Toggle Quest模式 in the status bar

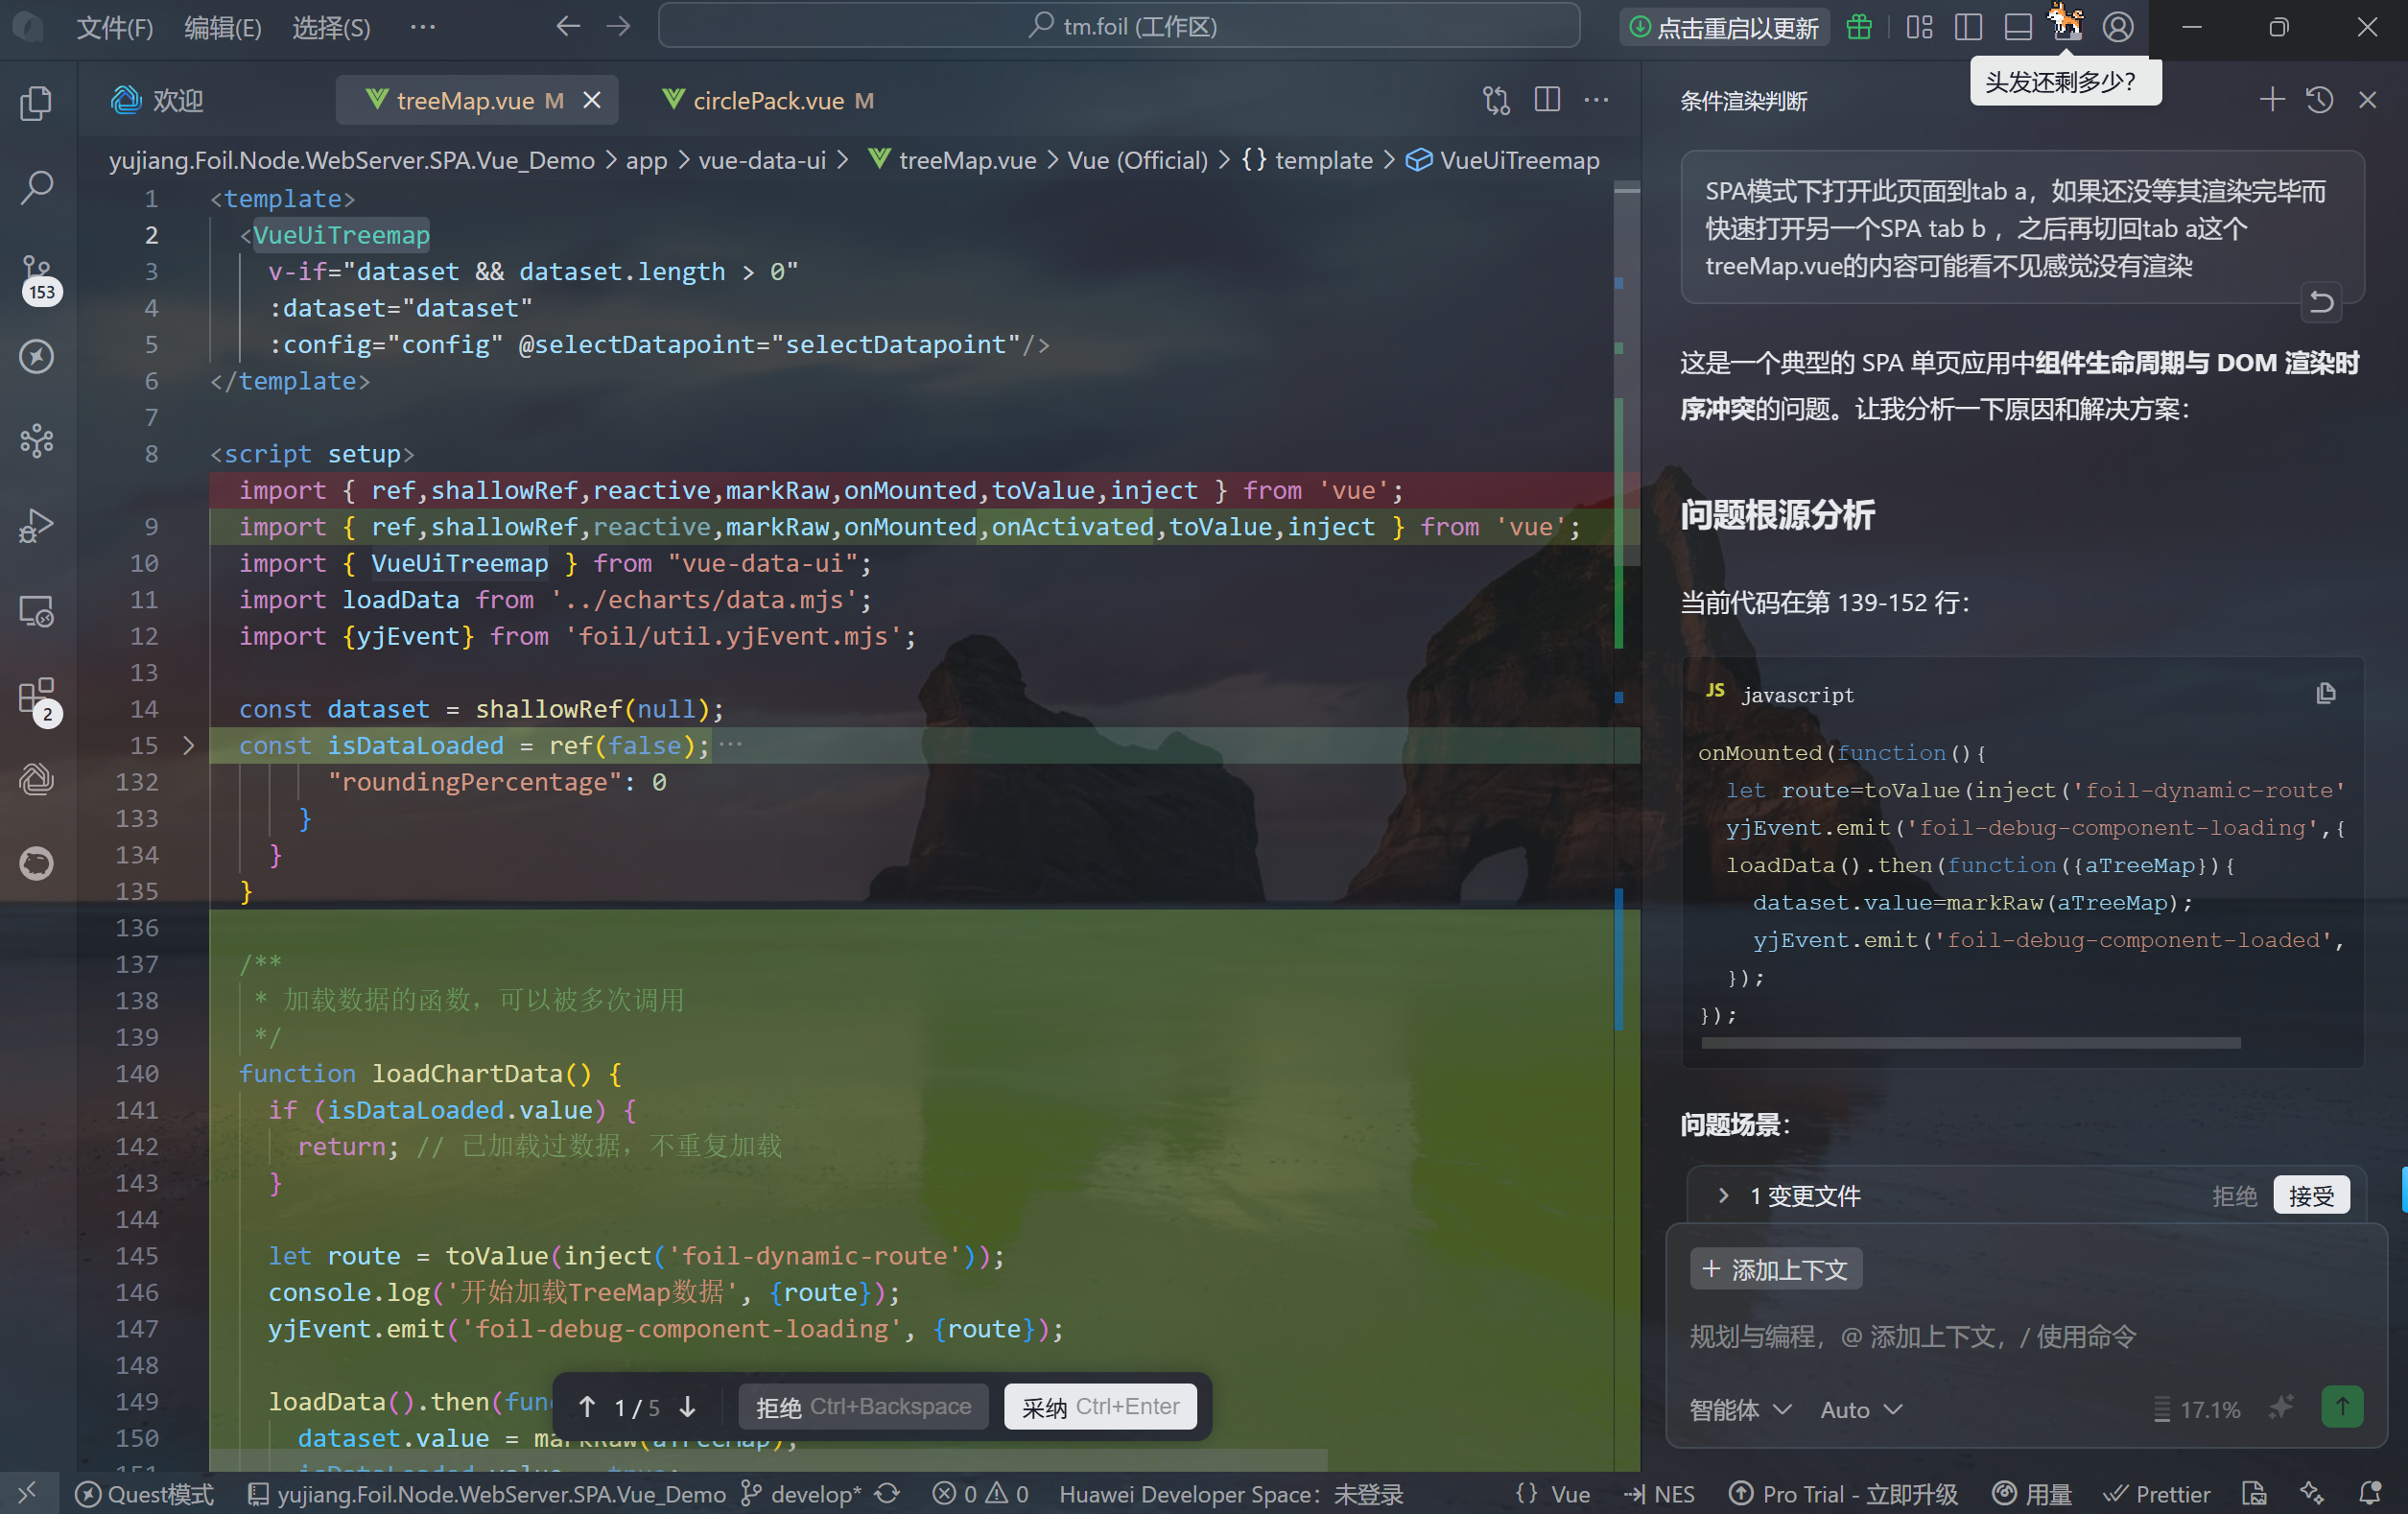coord(145,1494)
